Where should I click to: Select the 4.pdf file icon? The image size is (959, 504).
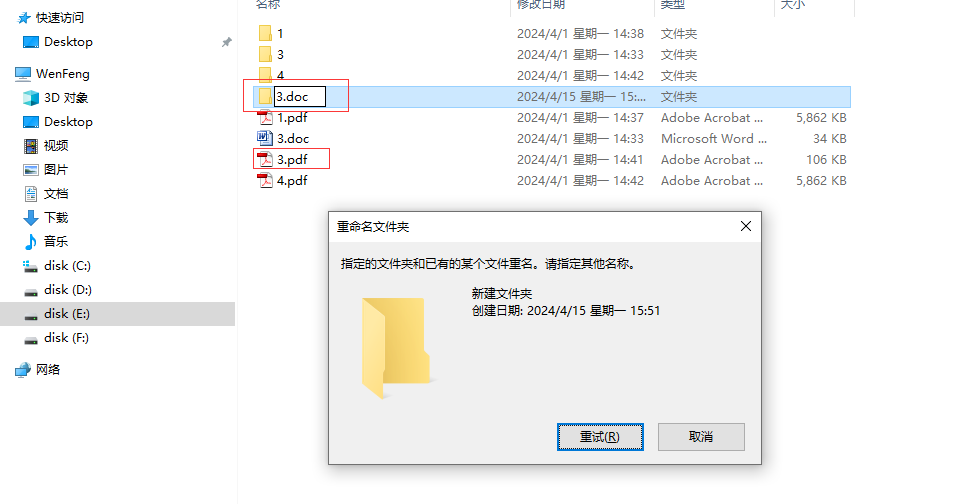click(x=265, y=180)
